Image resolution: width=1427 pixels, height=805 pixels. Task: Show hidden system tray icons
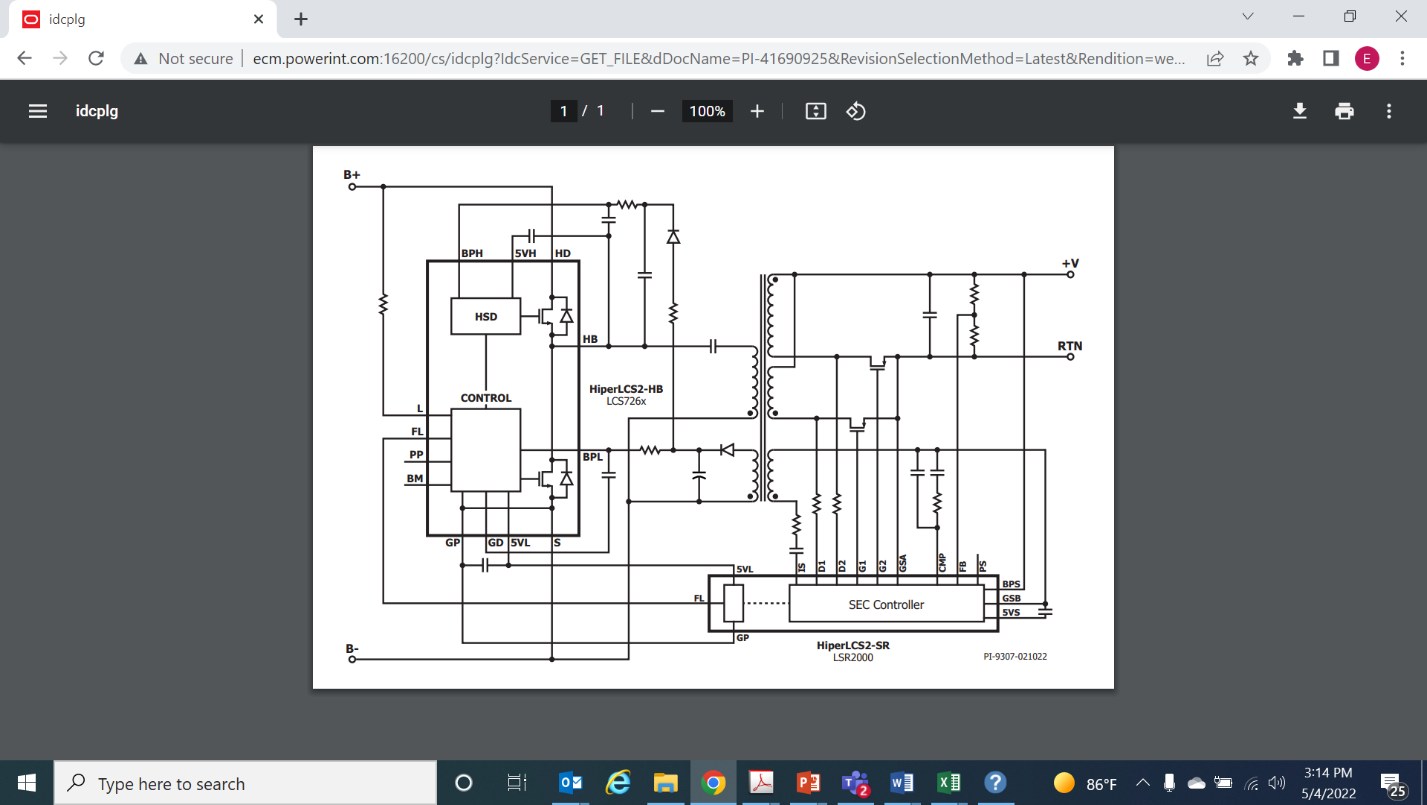coord(1142,783)
